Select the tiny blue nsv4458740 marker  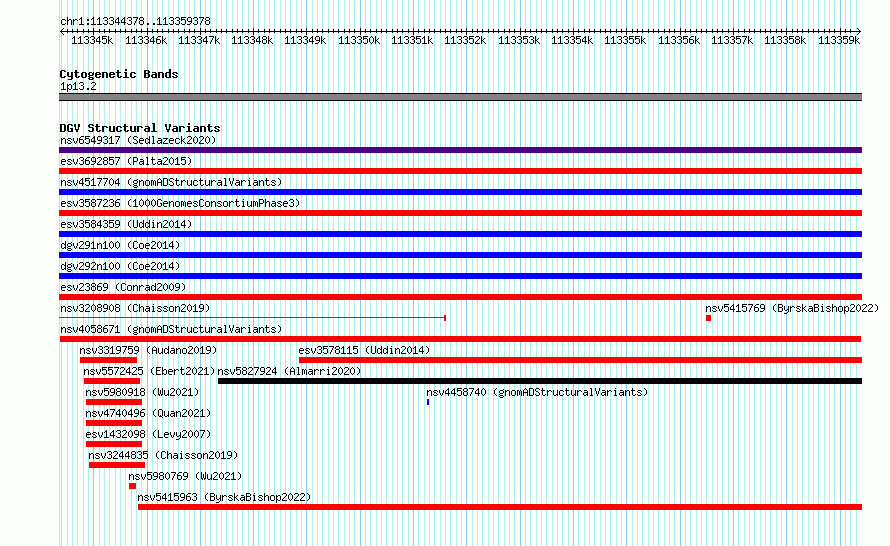click(428, 402)
